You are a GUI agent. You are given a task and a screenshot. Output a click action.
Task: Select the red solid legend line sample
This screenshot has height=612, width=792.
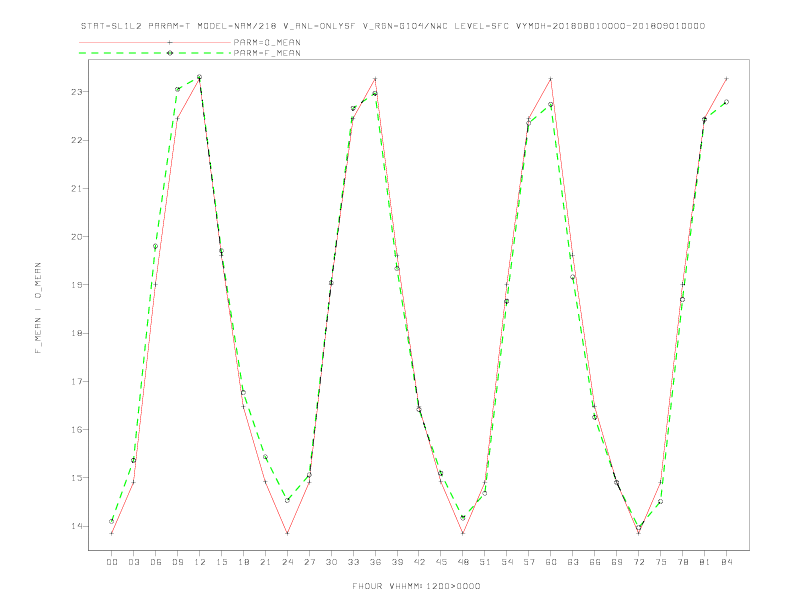point(155,42)
